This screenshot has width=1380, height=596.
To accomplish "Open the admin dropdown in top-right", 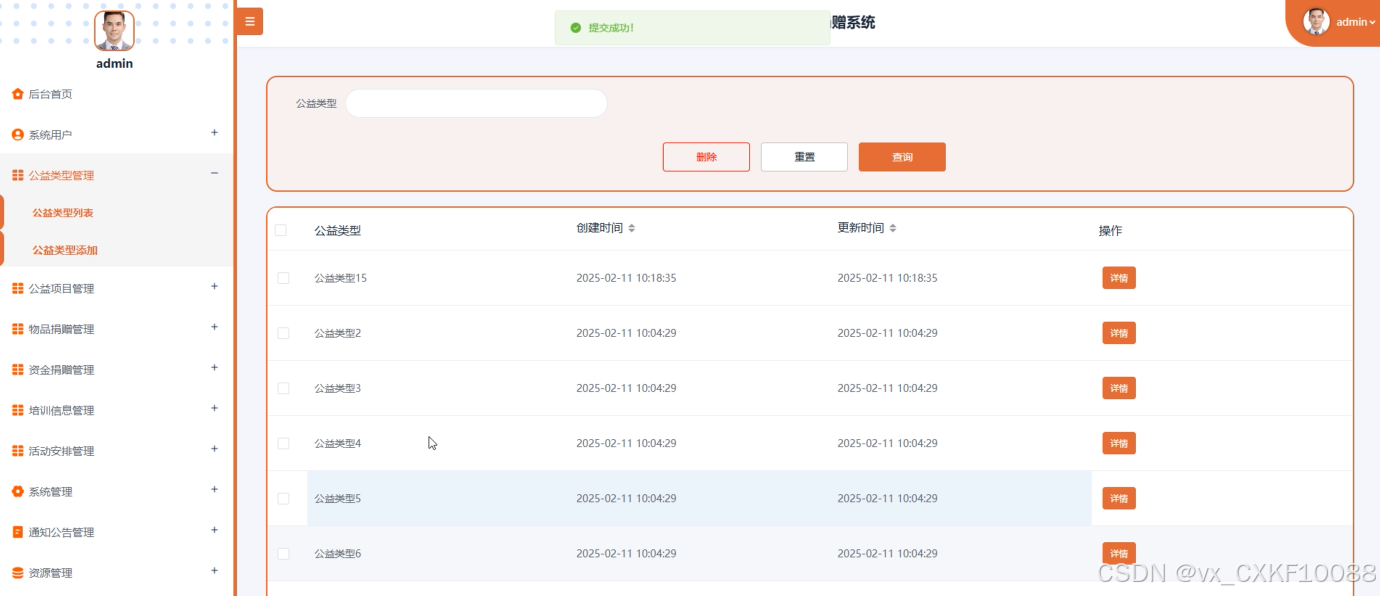I will [1356, 22].
